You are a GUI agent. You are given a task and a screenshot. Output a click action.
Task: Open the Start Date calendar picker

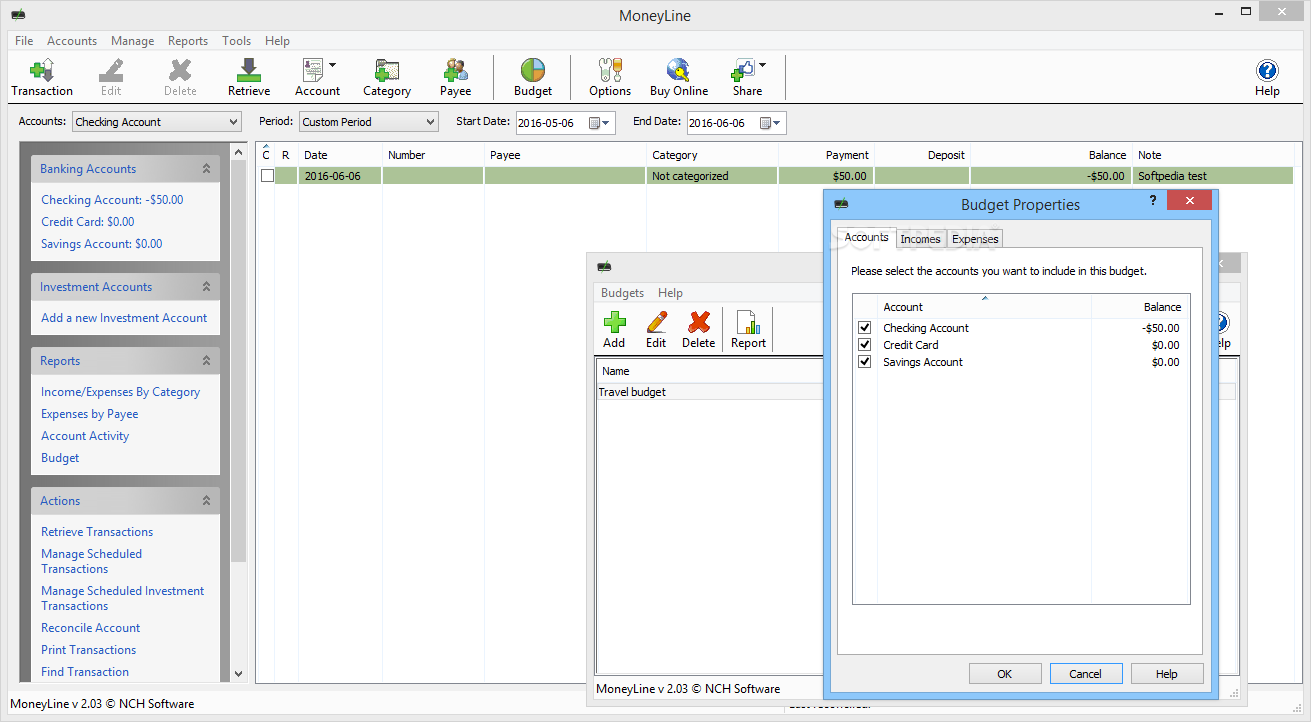pyautogui.click(x=600, y=123)
